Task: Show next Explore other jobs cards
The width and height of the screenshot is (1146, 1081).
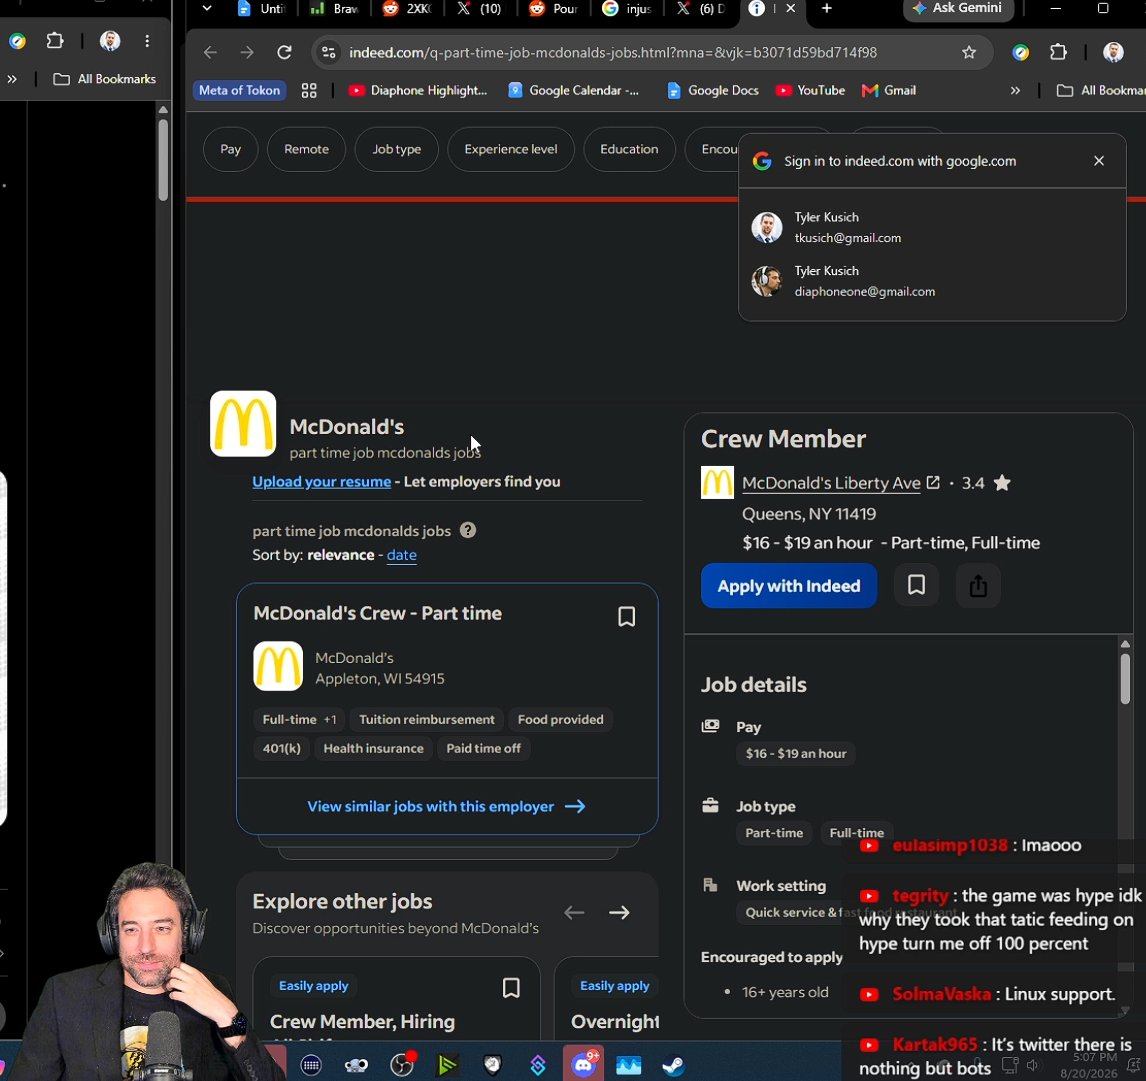Action: (x=619, y=913)
